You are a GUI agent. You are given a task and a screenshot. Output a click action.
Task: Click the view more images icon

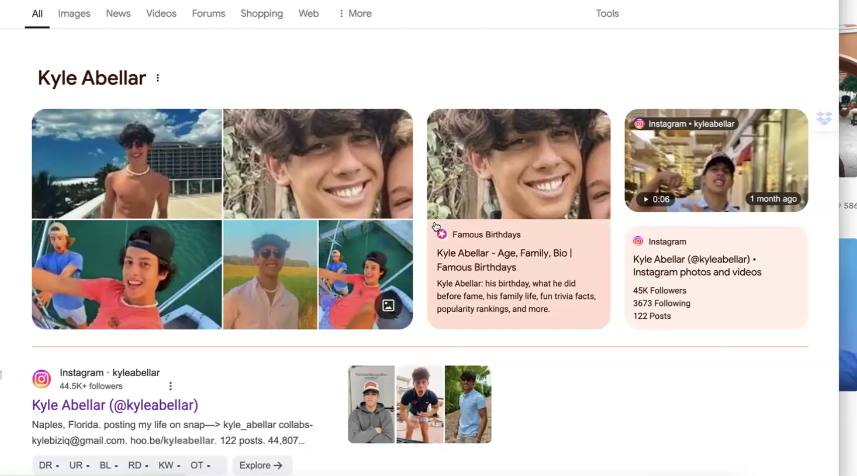(x=389, y=305)
